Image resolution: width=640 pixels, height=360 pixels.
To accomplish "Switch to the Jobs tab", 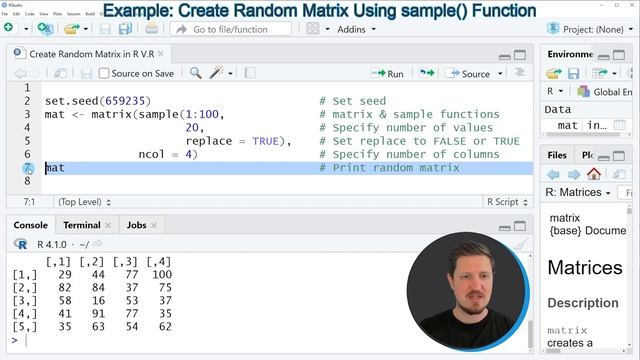I will 136,225.
